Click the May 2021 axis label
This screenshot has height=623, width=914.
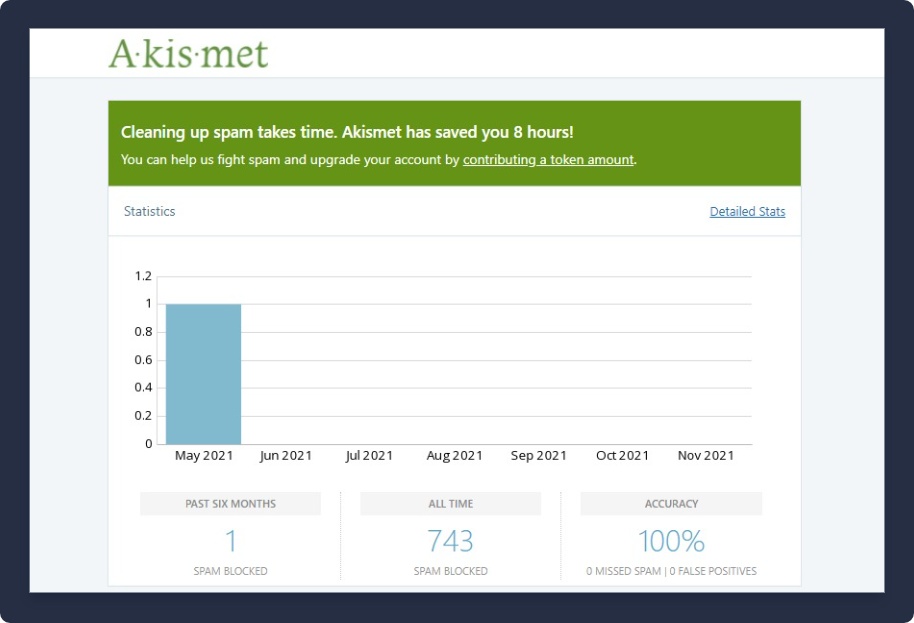tap(203, 456)
